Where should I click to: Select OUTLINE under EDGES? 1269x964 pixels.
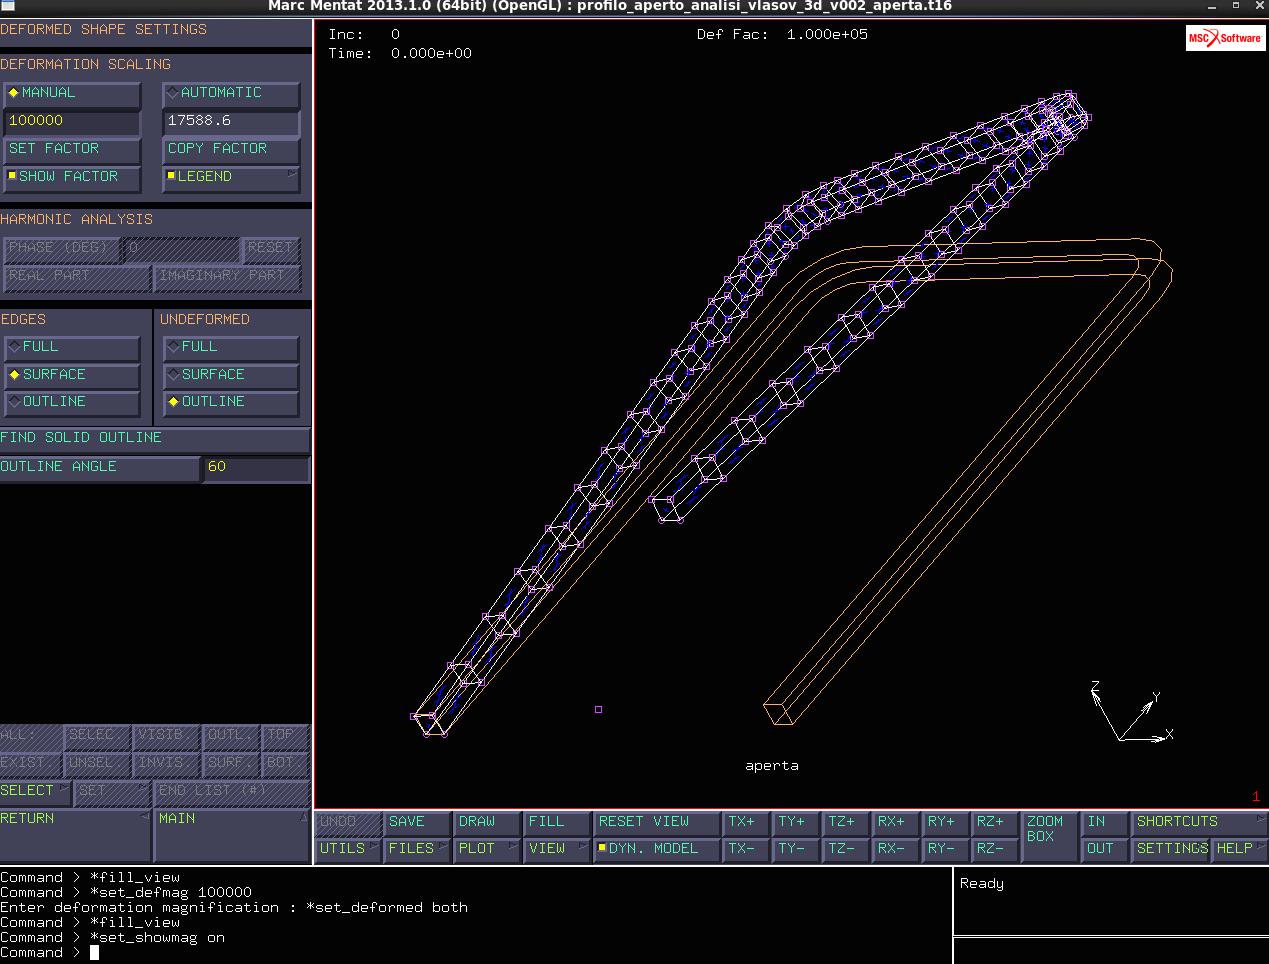click(72, 402)
